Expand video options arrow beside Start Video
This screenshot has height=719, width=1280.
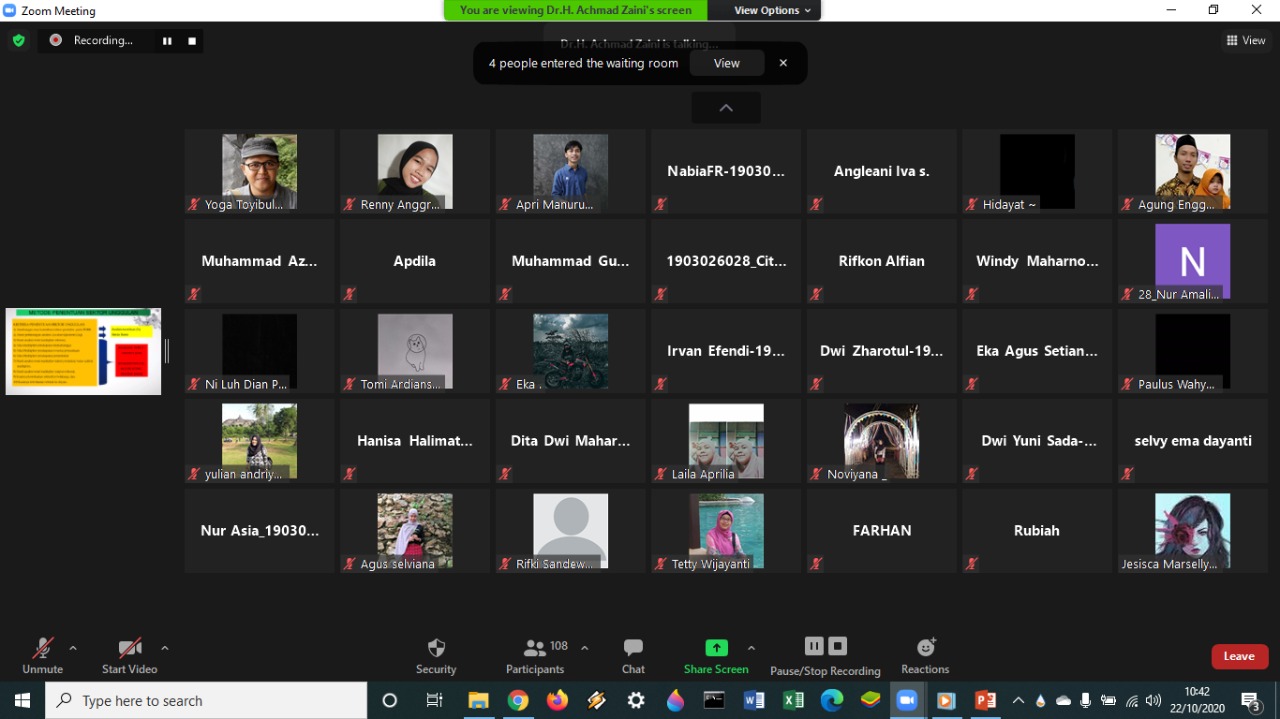point(165,648)
